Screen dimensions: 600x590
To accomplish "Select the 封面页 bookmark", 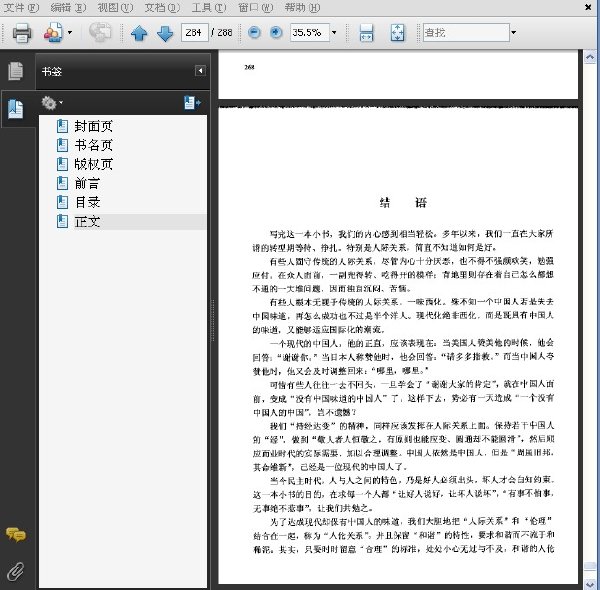I will (x=94, y=126).
